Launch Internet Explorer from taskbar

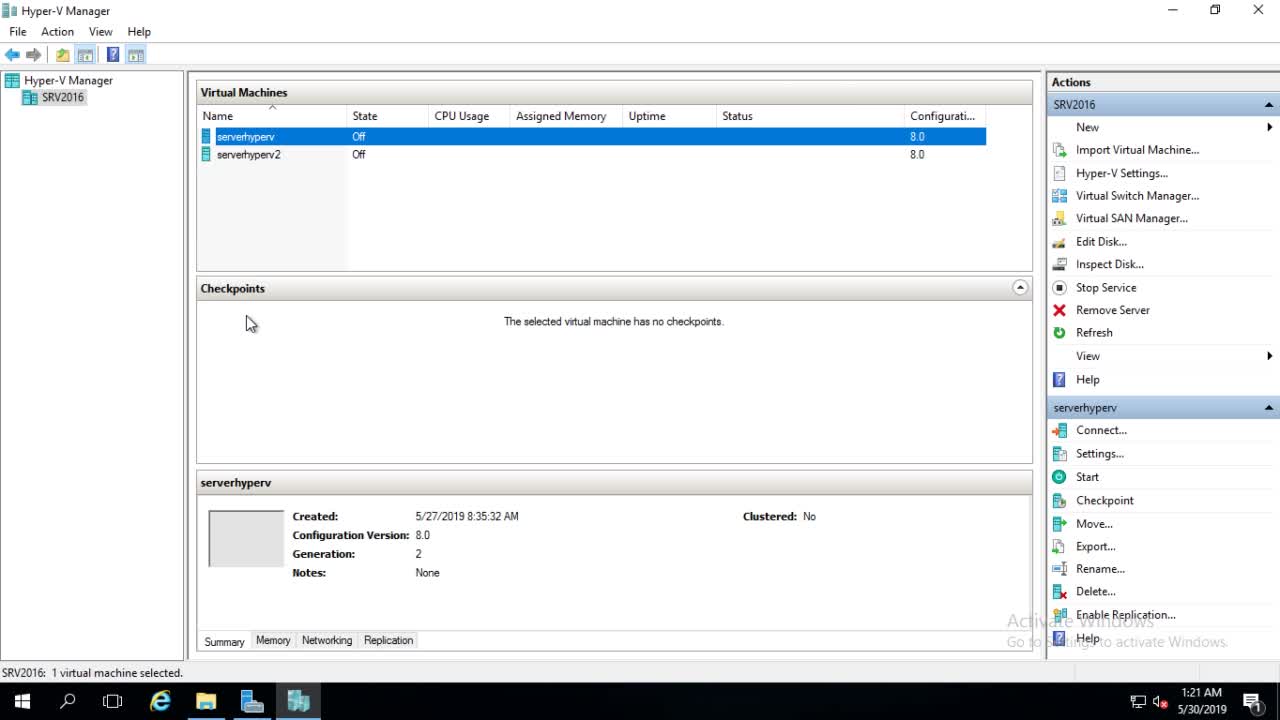click(160, 701)
